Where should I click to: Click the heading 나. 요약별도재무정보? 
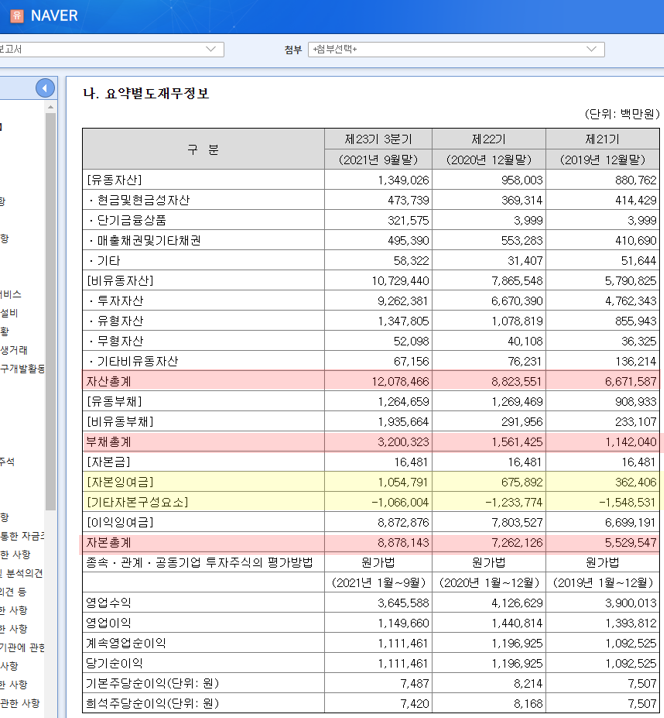[x=146, y=93]
